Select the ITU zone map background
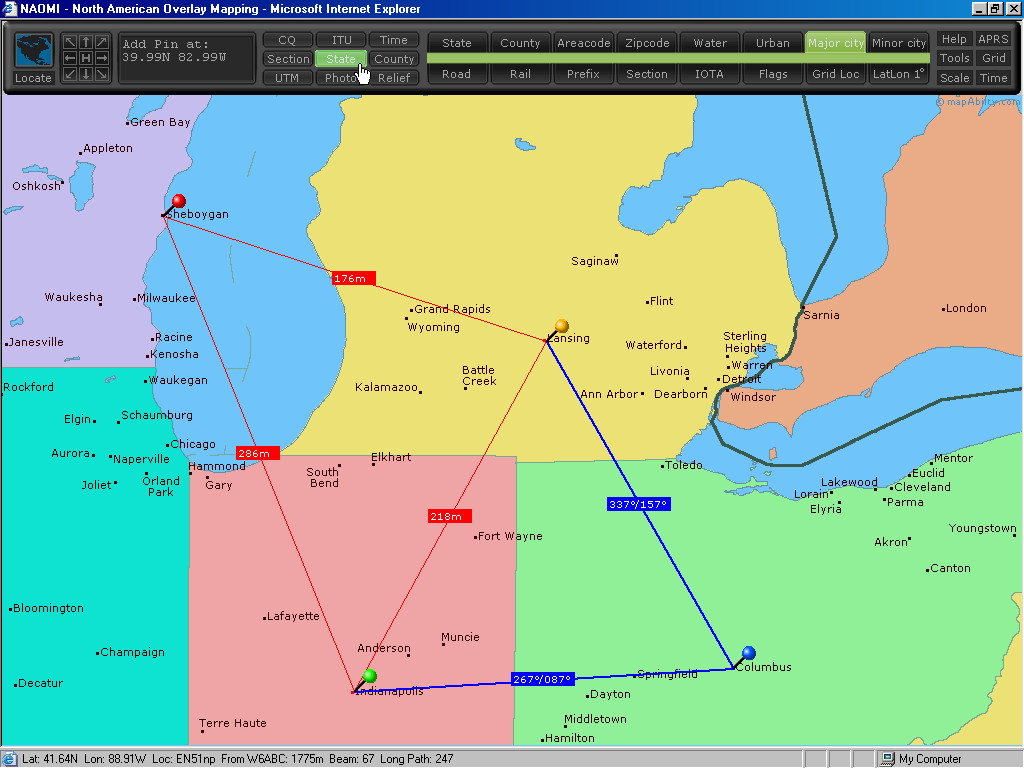1024x768 pixels. click(x=341, y=40)
